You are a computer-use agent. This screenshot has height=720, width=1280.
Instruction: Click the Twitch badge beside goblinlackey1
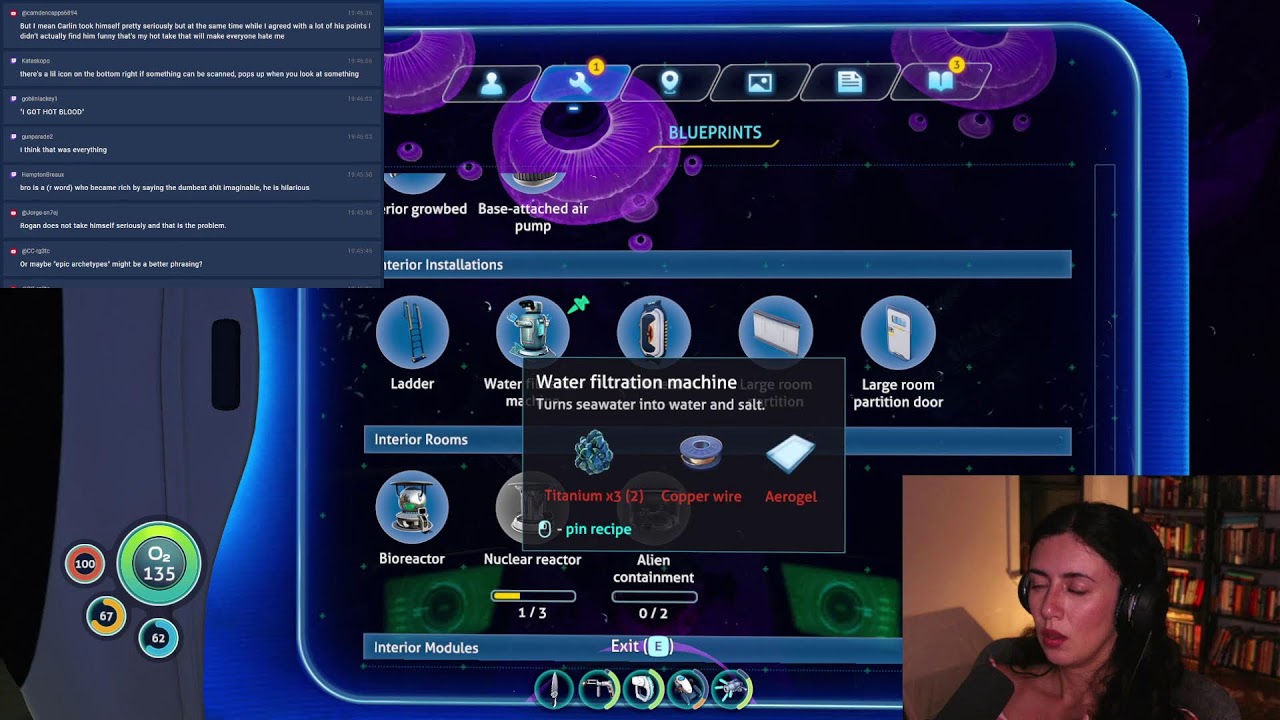click(x=13, y=99)
